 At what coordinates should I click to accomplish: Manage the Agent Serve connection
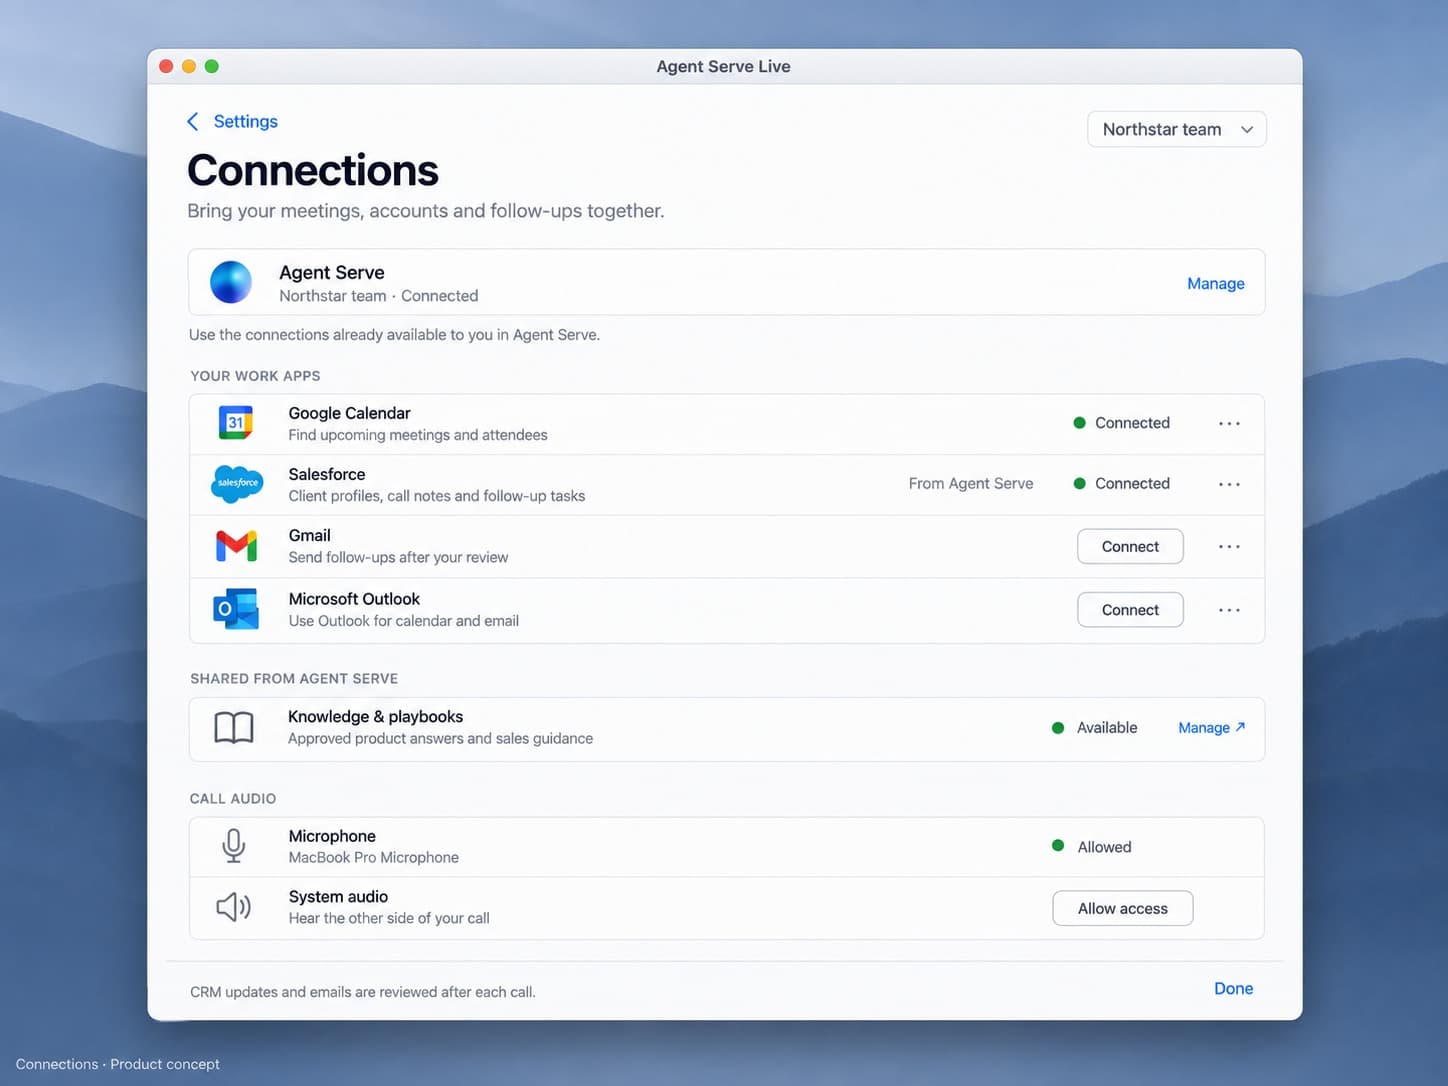(x=1216, y=284)
